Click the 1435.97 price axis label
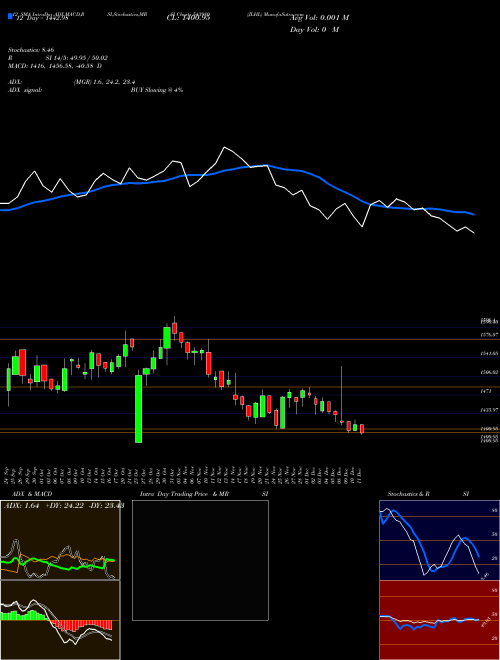This screenshot has width=500, height=660. coord(489,410)
